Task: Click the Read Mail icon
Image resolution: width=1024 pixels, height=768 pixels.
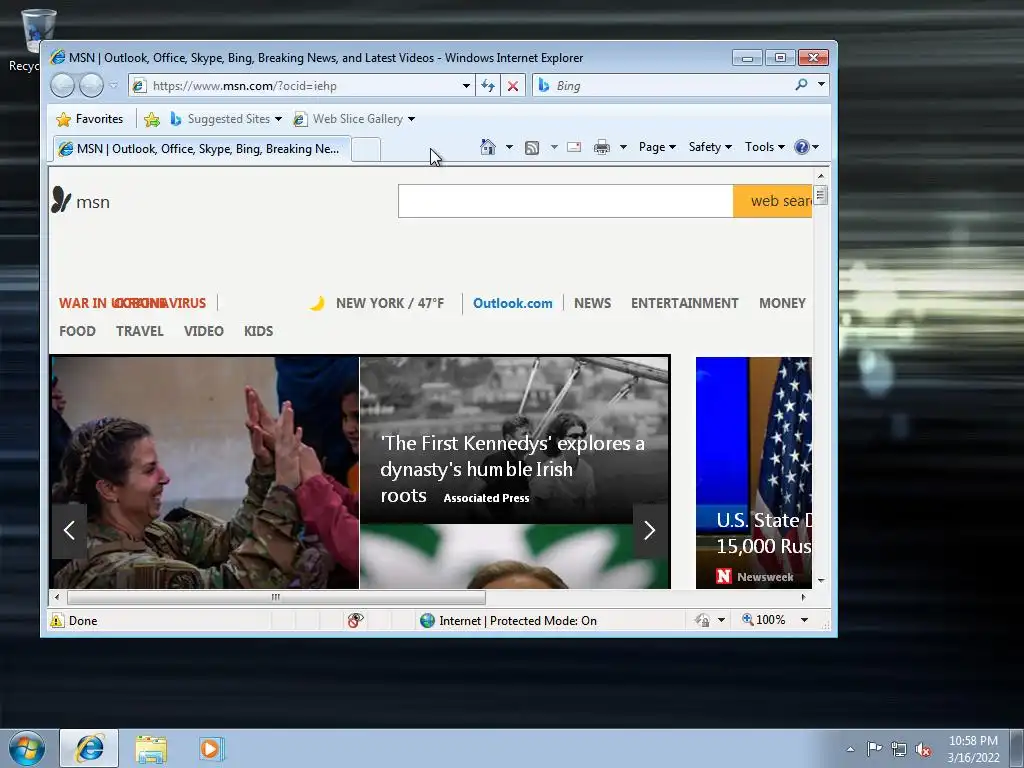Action: [x=574, y=147]
